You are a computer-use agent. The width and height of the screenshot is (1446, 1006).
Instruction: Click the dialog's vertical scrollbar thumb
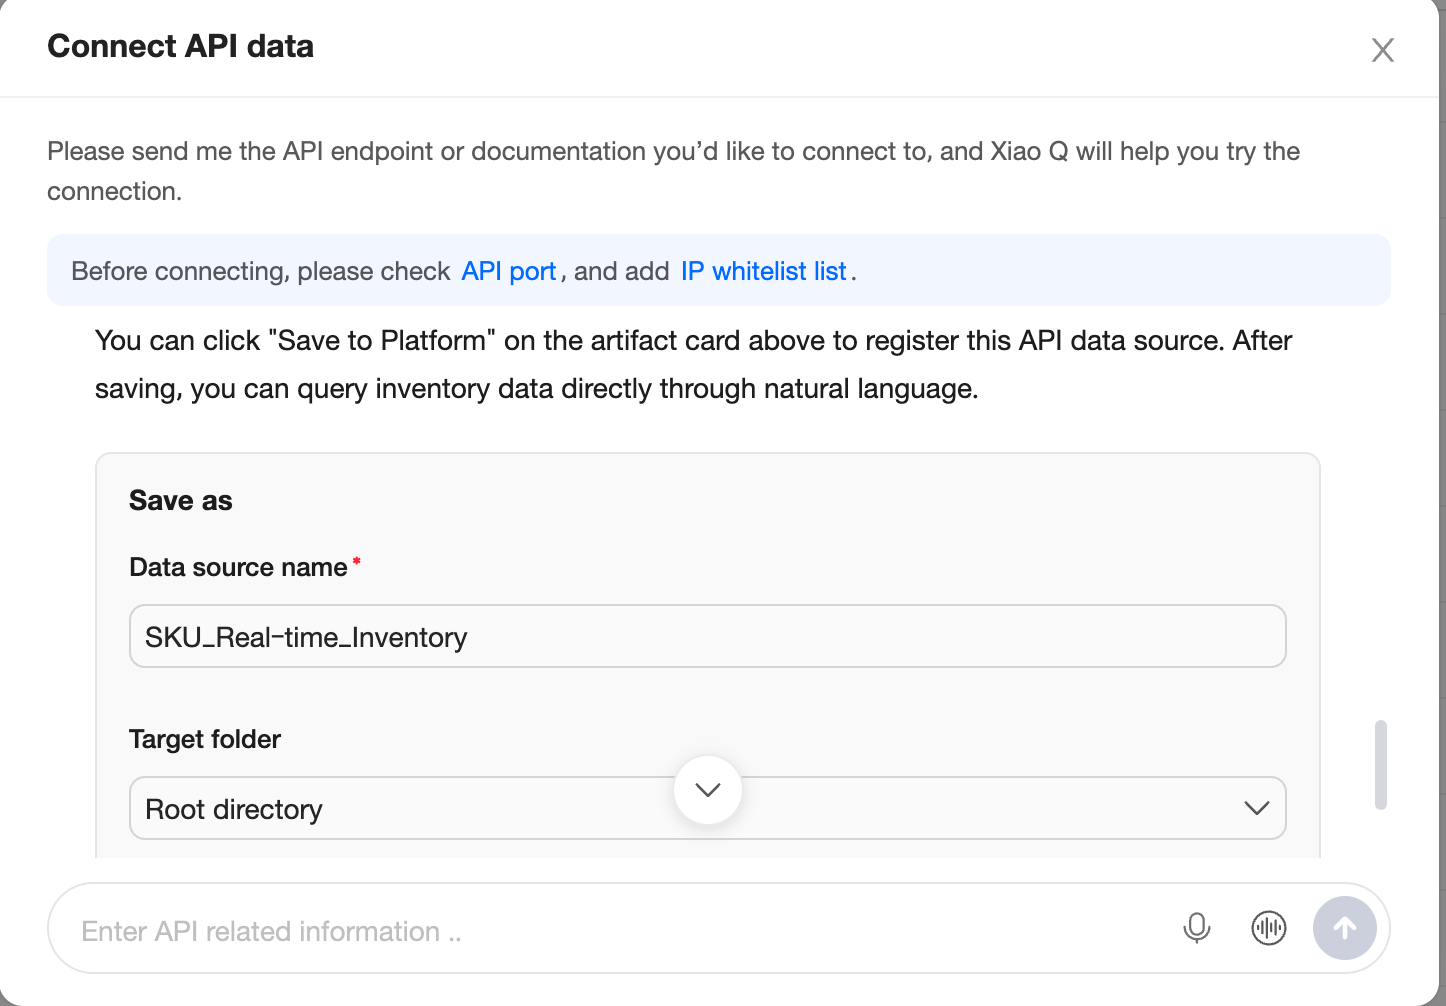1381,764
